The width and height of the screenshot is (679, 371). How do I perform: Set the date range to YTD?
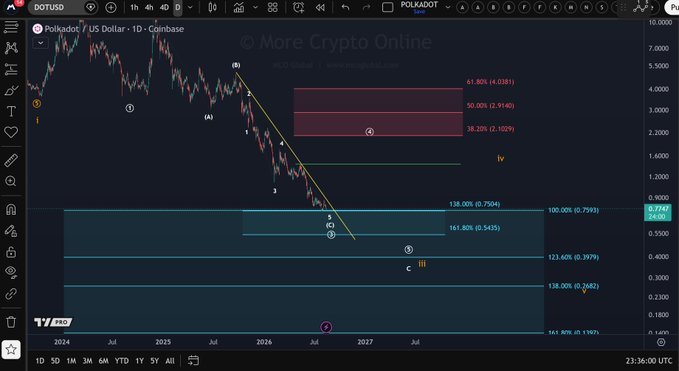tap(122, 361)
